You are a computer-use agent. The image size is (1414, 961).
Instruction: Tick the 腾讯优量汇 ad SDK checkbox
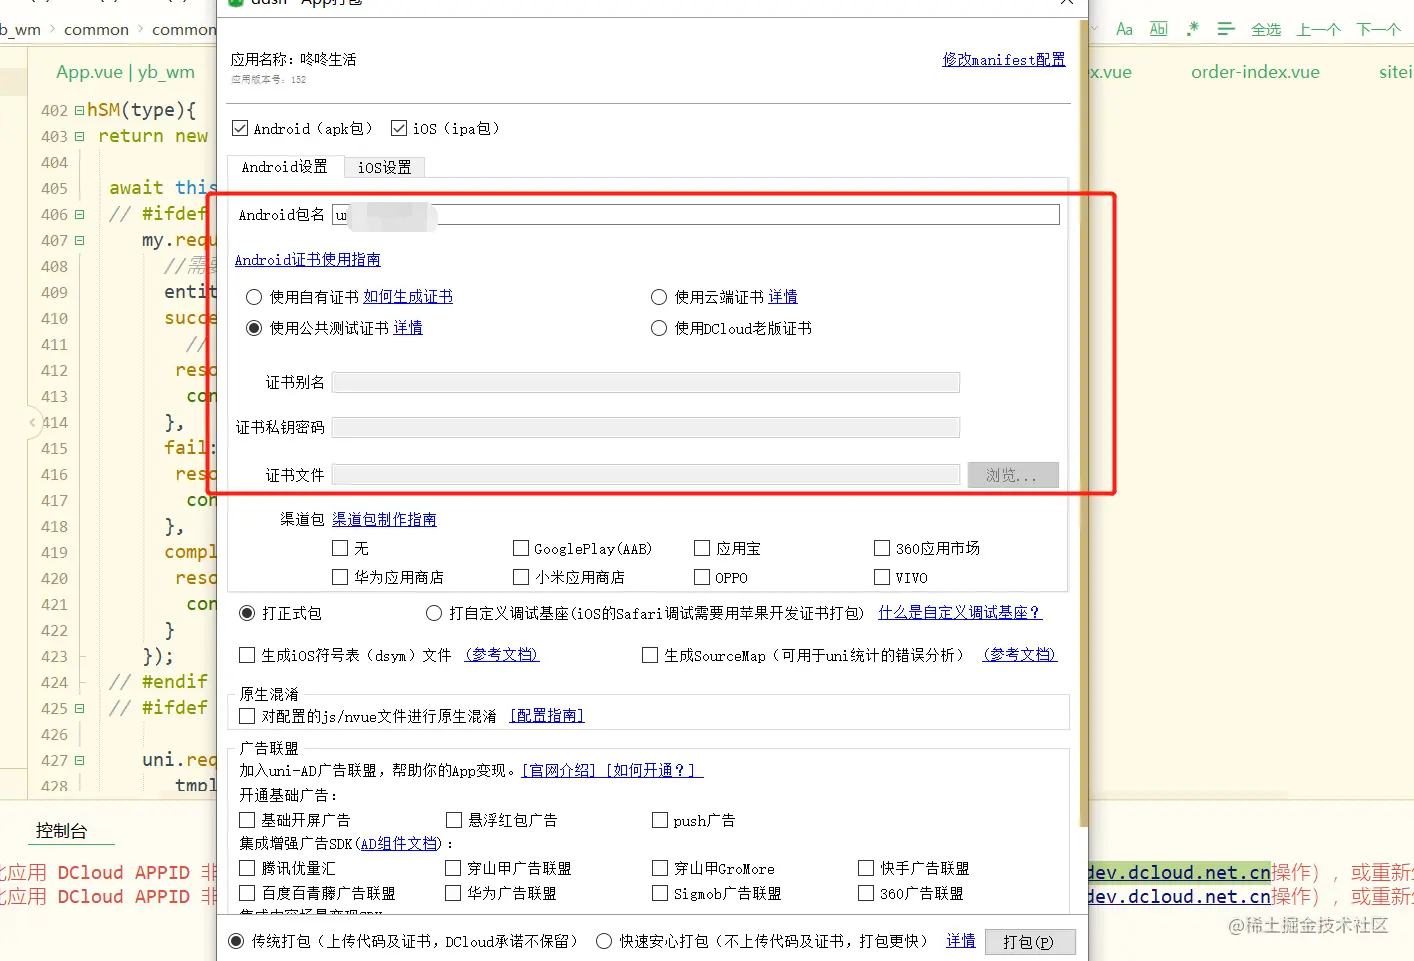pyautogui.click(x=247, y=868)
